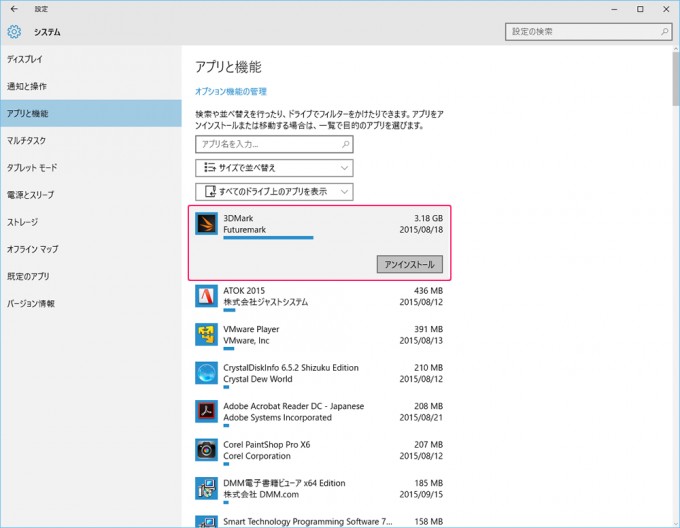Maximize the Settings window
The height and width of the screenshot is (528, 680).
640,9
